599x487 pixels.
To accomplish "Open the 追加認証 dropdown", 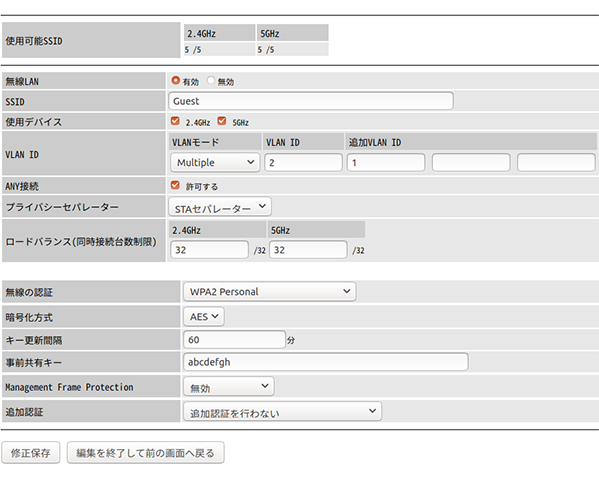I will [283, 411].
